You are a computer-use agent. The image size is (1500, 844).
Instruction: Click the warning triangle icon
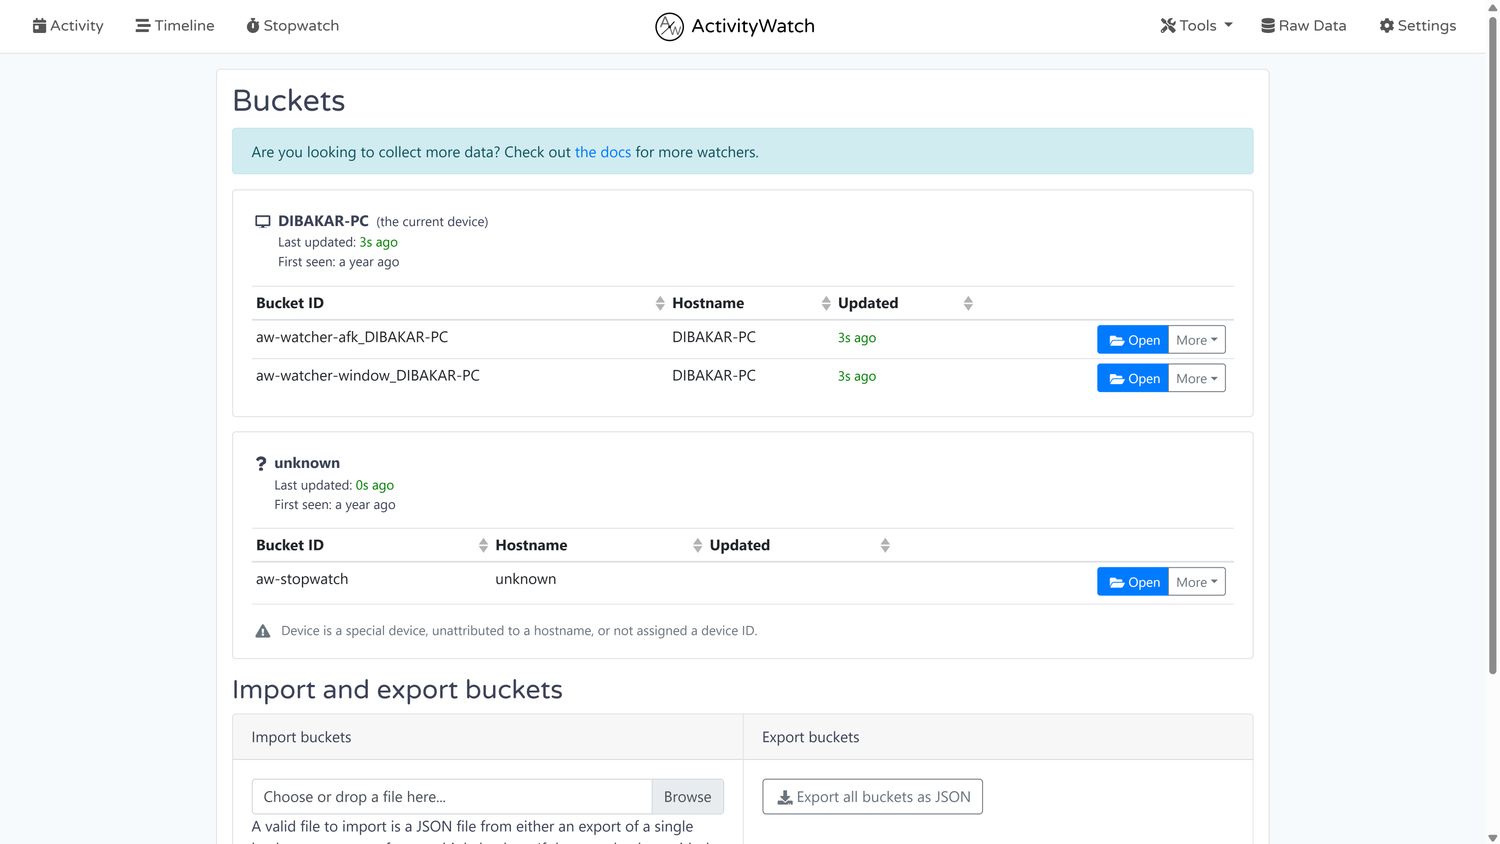pos(263,631)
